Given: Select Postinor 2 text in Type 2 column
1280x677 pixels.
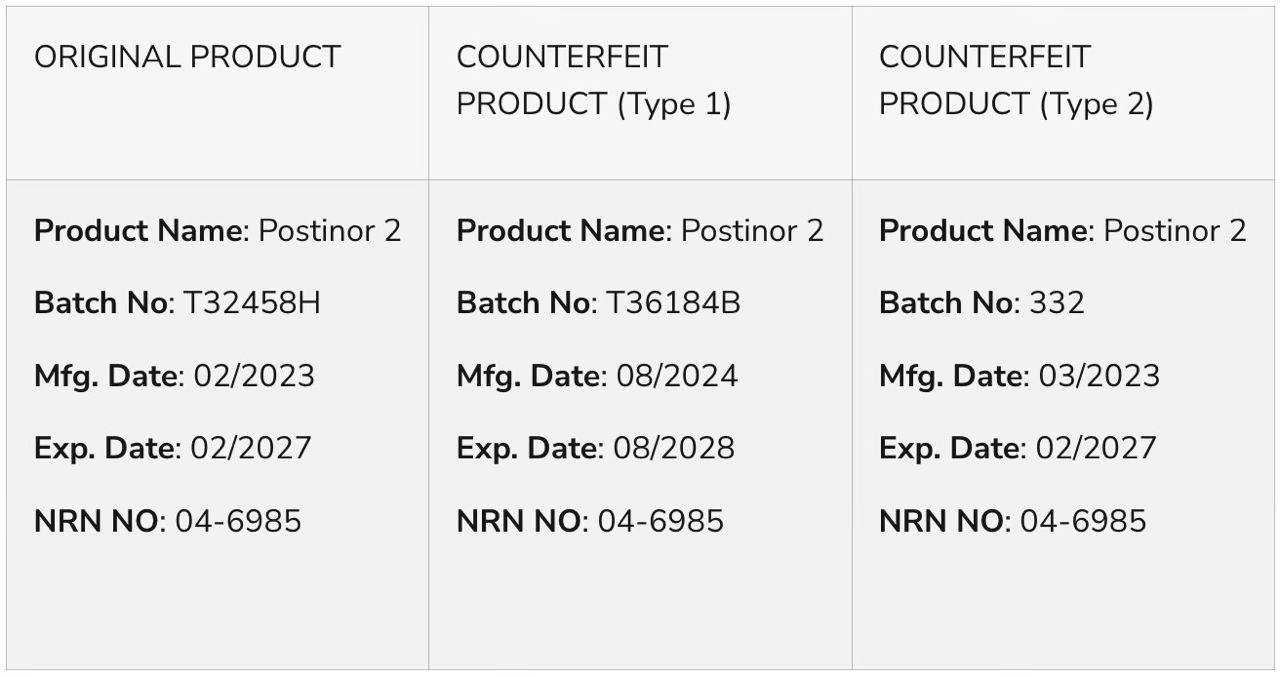Looking at the screenshot, I should click(1175, 231).
